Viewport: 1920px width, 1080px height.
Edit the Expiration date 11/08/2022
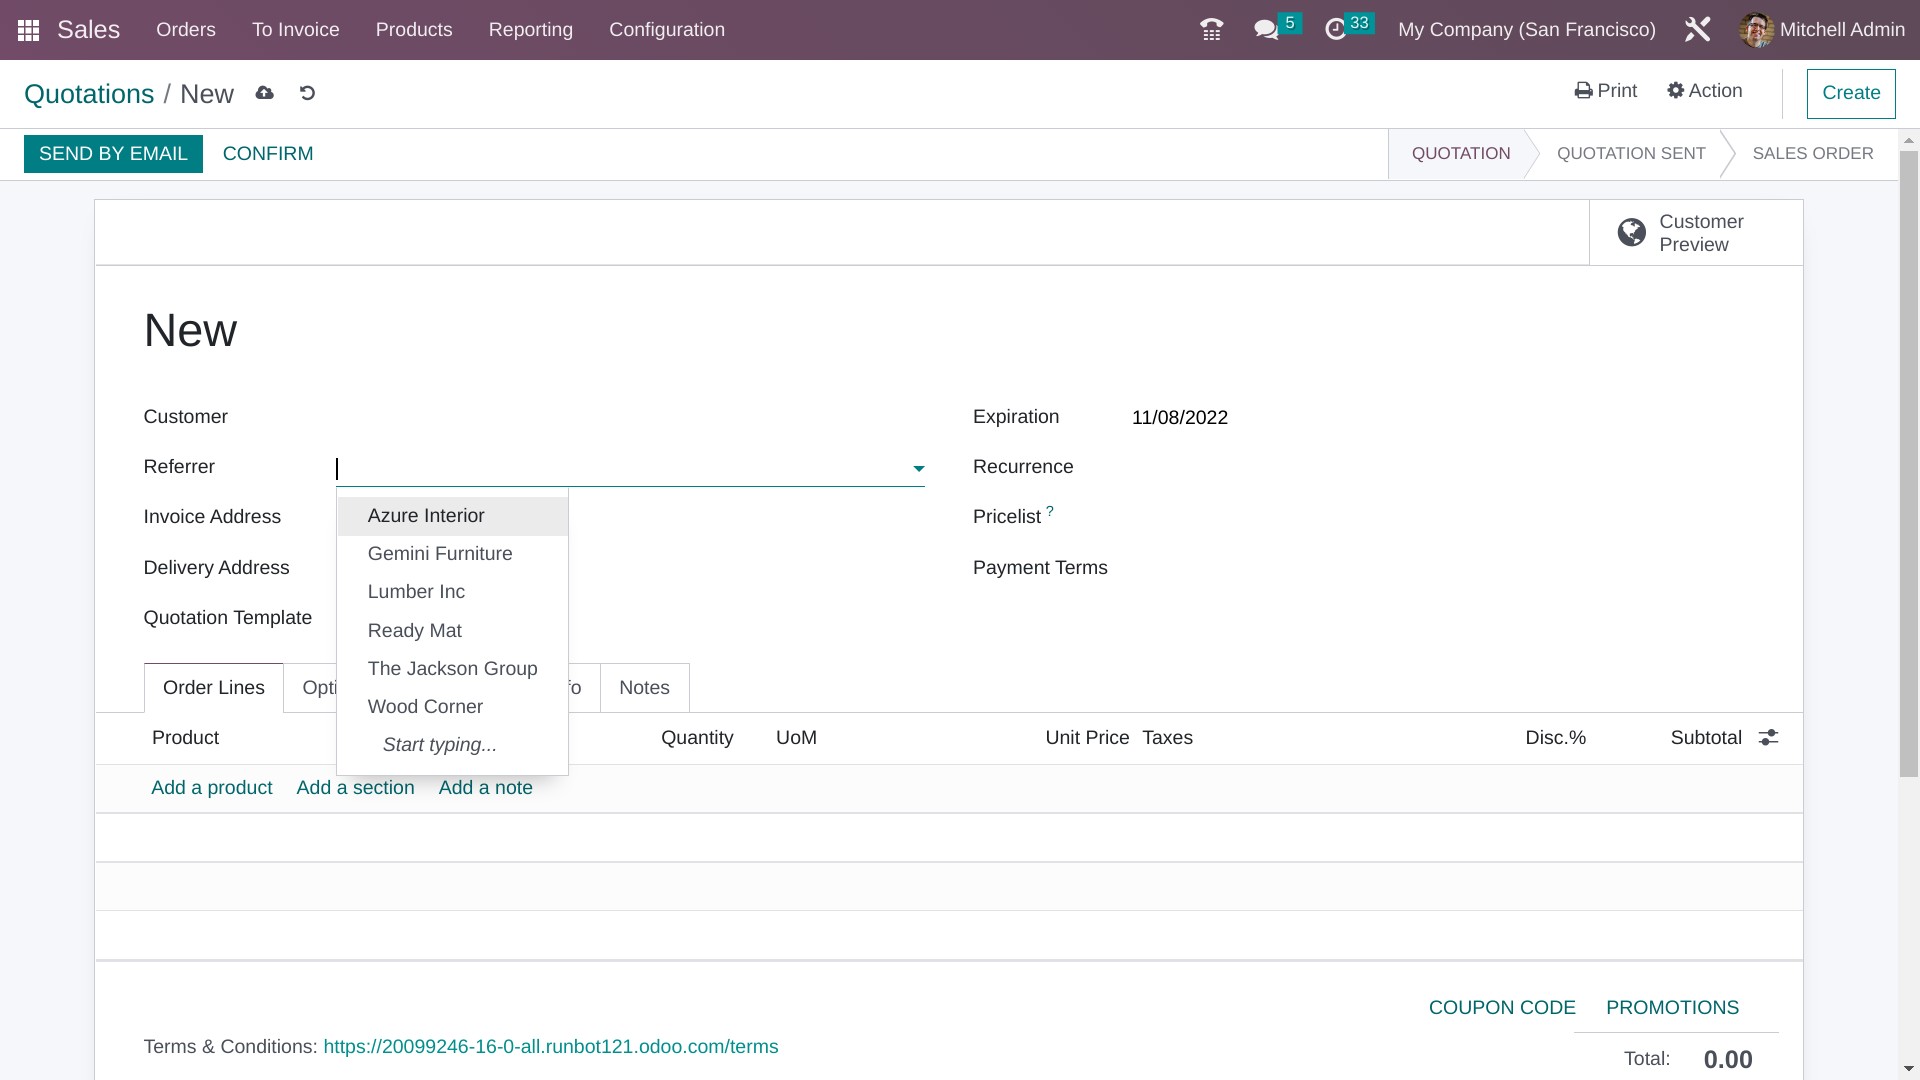tap(1179, 418)
